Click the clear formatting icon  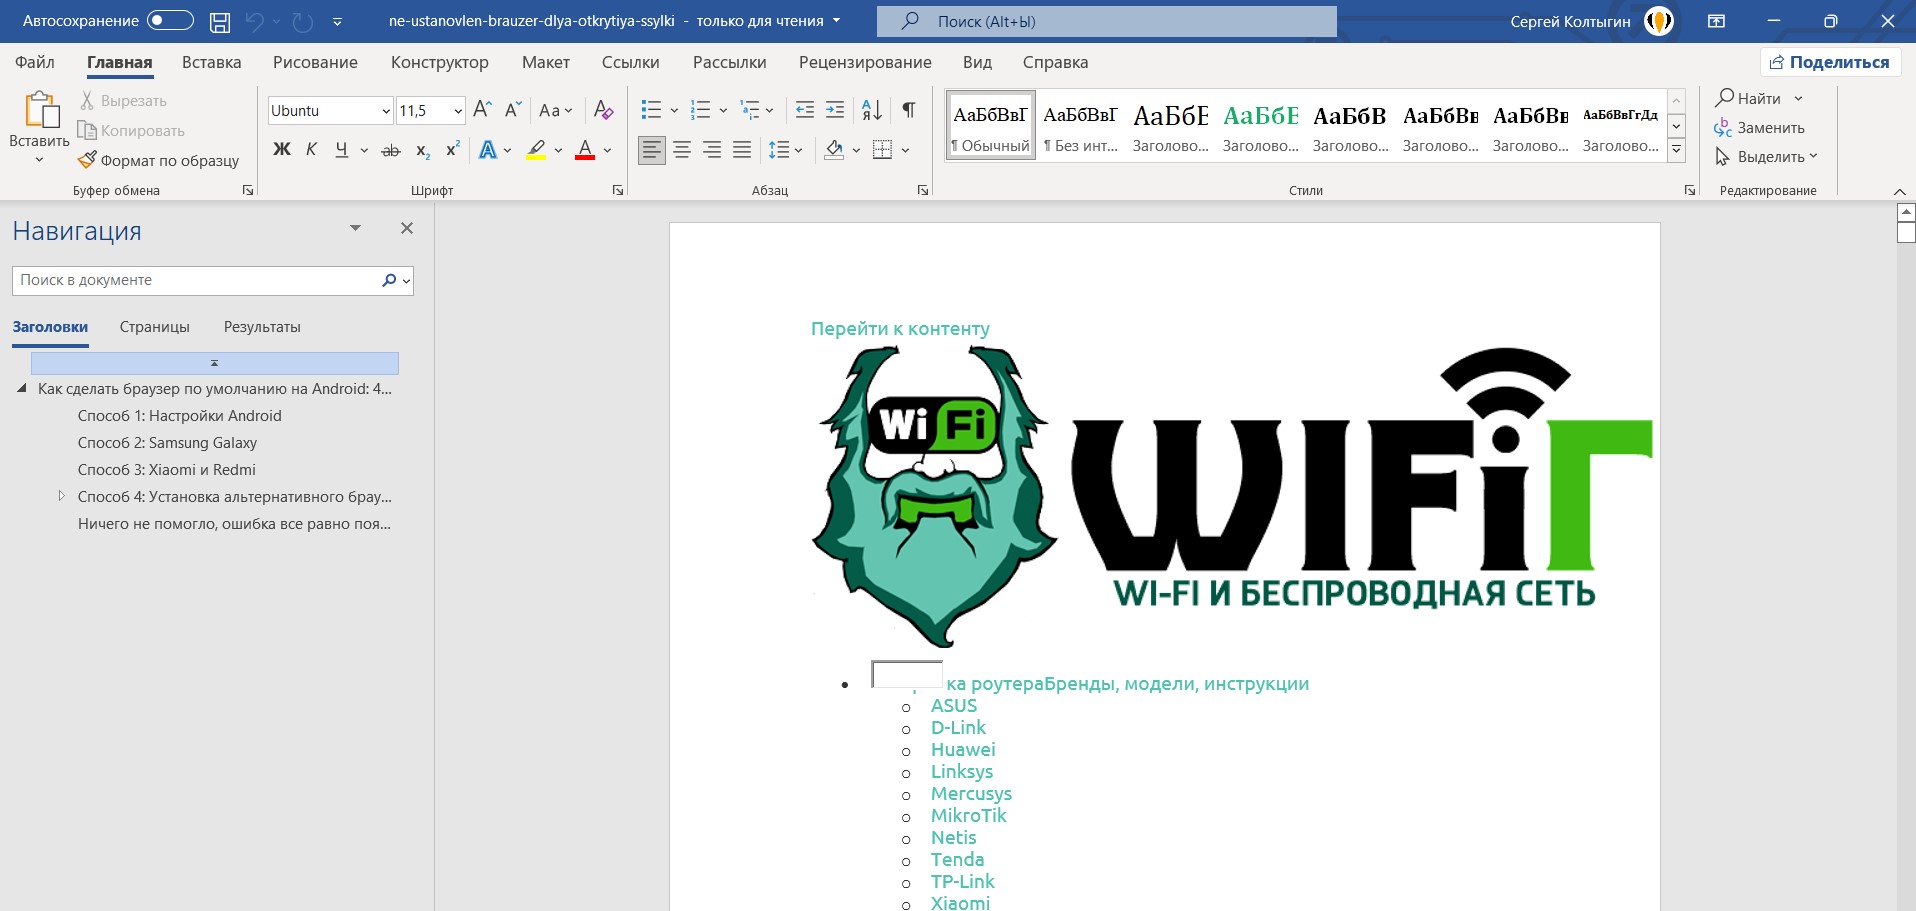tap(603, 110)
